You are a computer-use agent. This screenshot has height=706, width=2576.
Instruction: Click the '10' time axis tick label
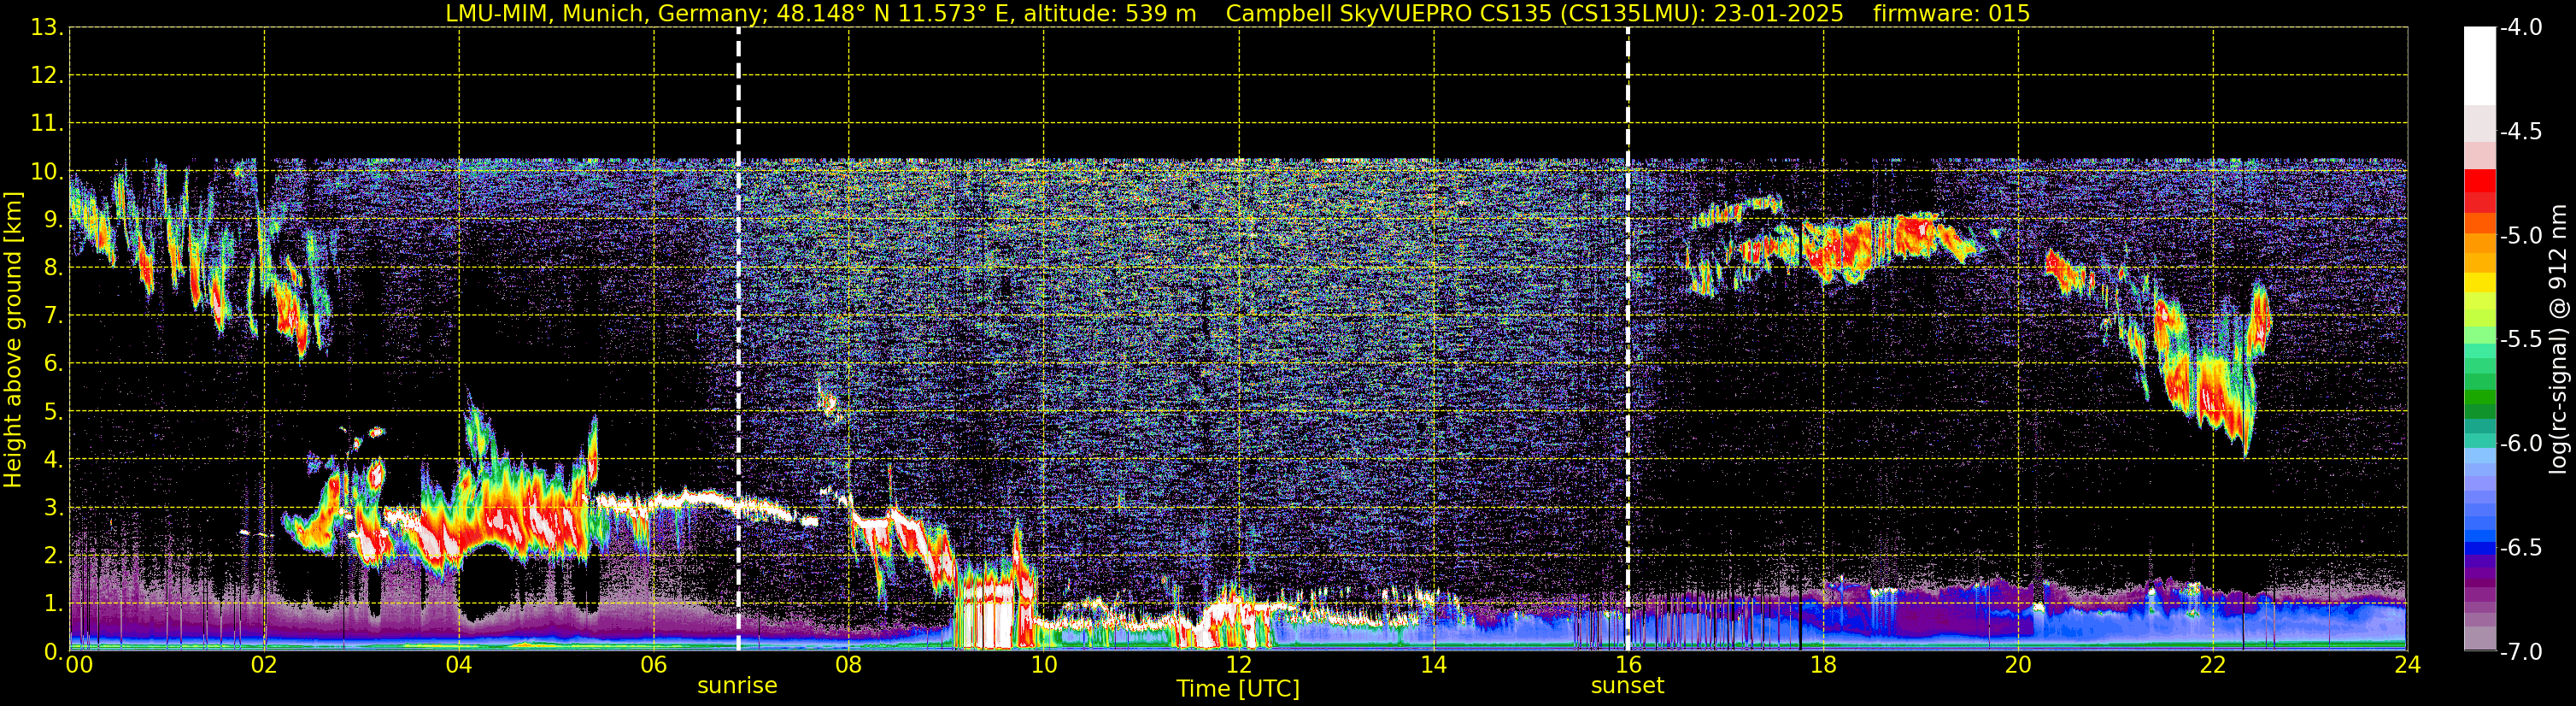pos(1044,664)
